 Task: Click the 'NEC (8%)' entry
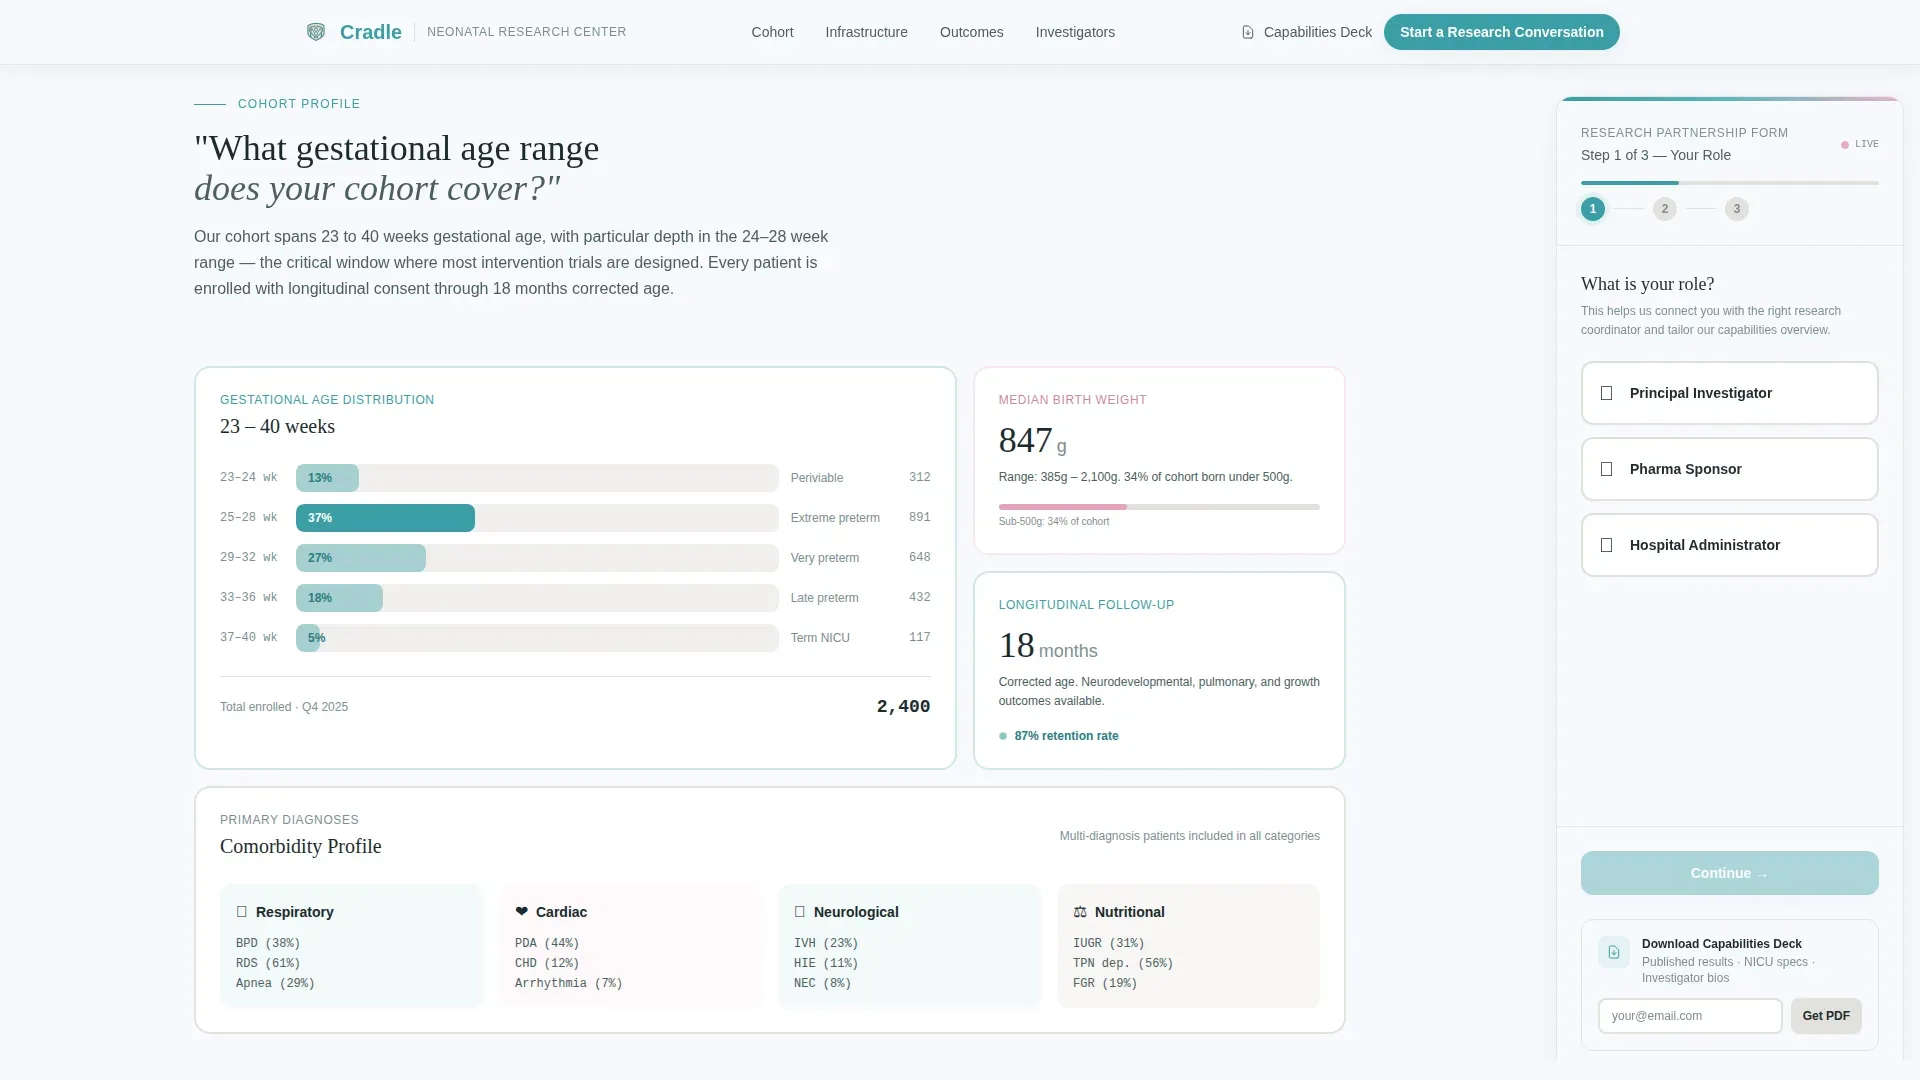[822, 983]
